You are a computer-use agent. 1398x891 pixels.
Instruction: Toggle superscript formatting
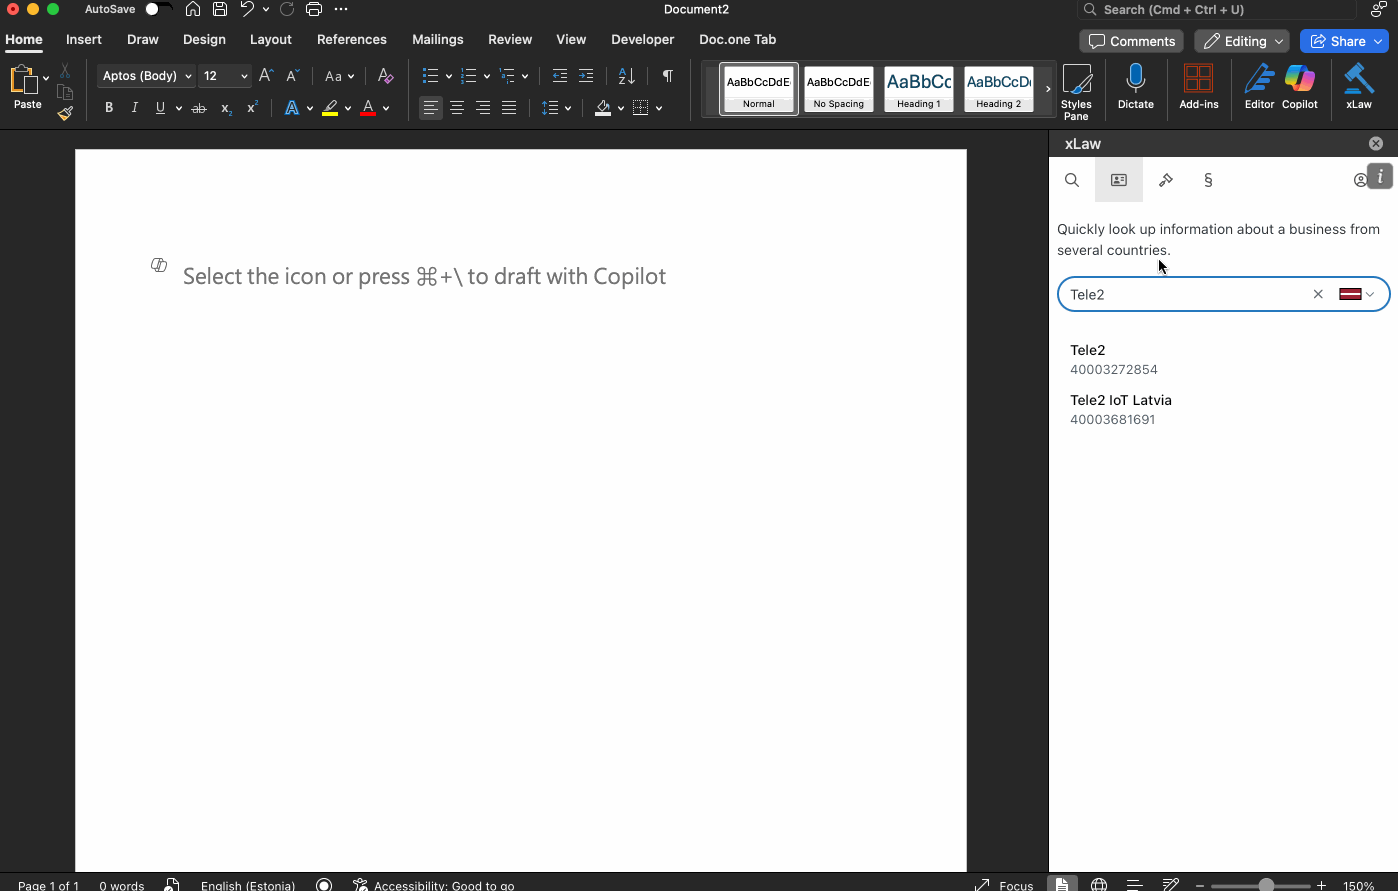pos(252,108)
